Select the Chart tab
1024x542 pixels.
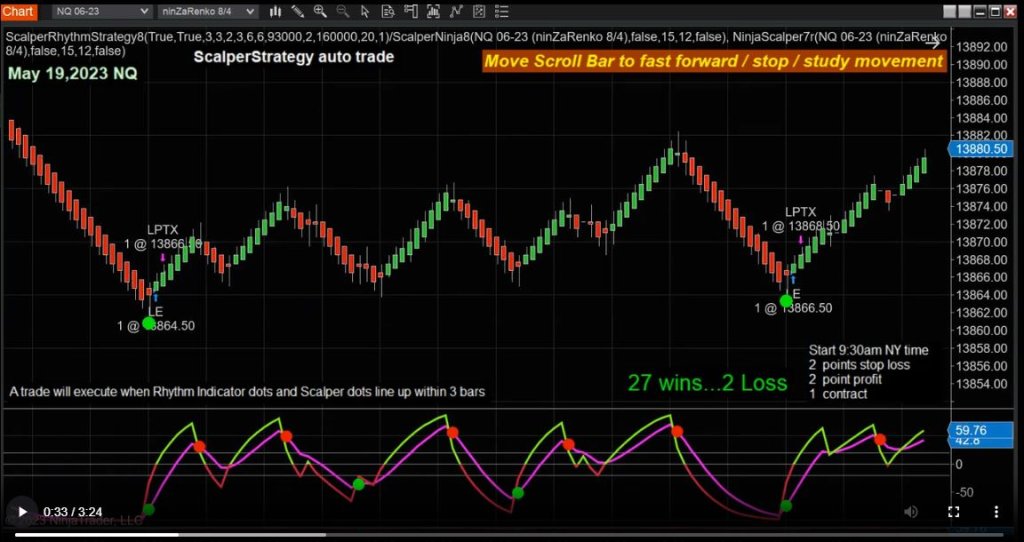(21, 11)
